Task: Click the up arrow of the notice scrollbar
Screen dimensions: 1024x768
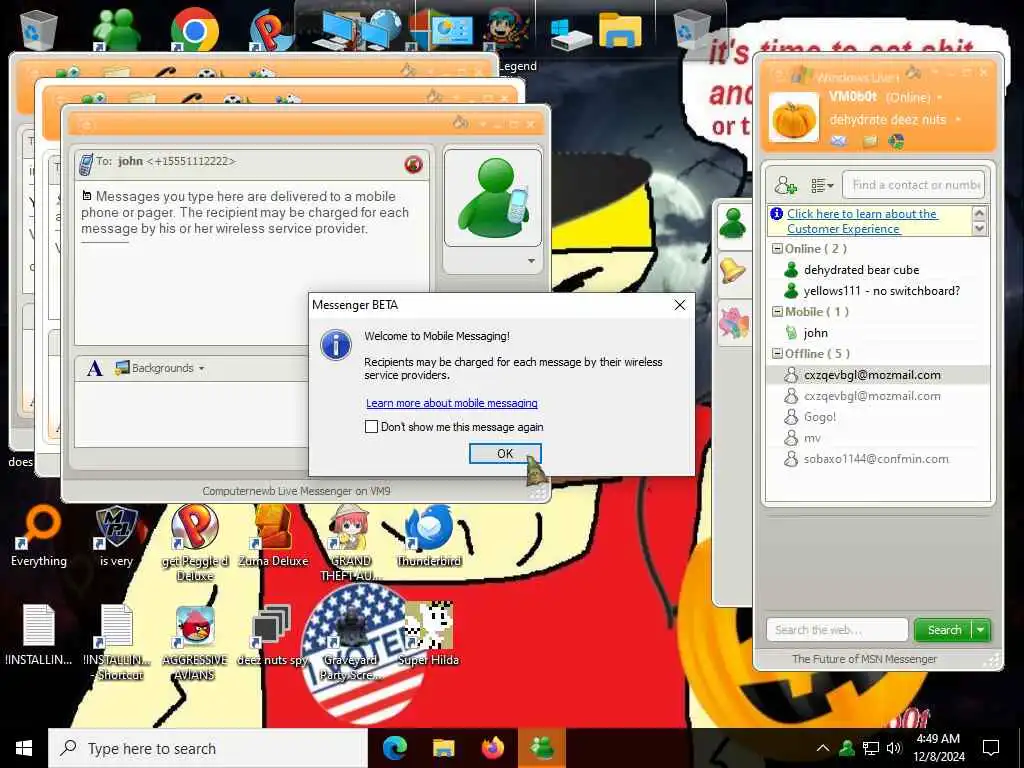Action: click(979, 213)
